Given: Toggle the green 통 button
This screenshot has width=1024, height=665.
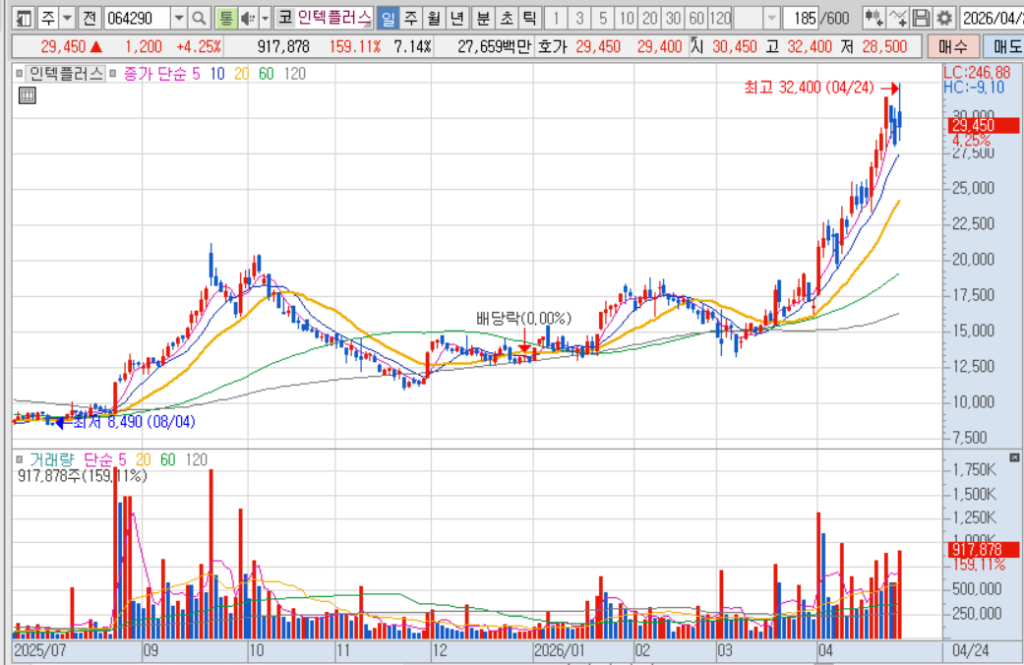Looking at the screenshot, I should coord(225,18).
